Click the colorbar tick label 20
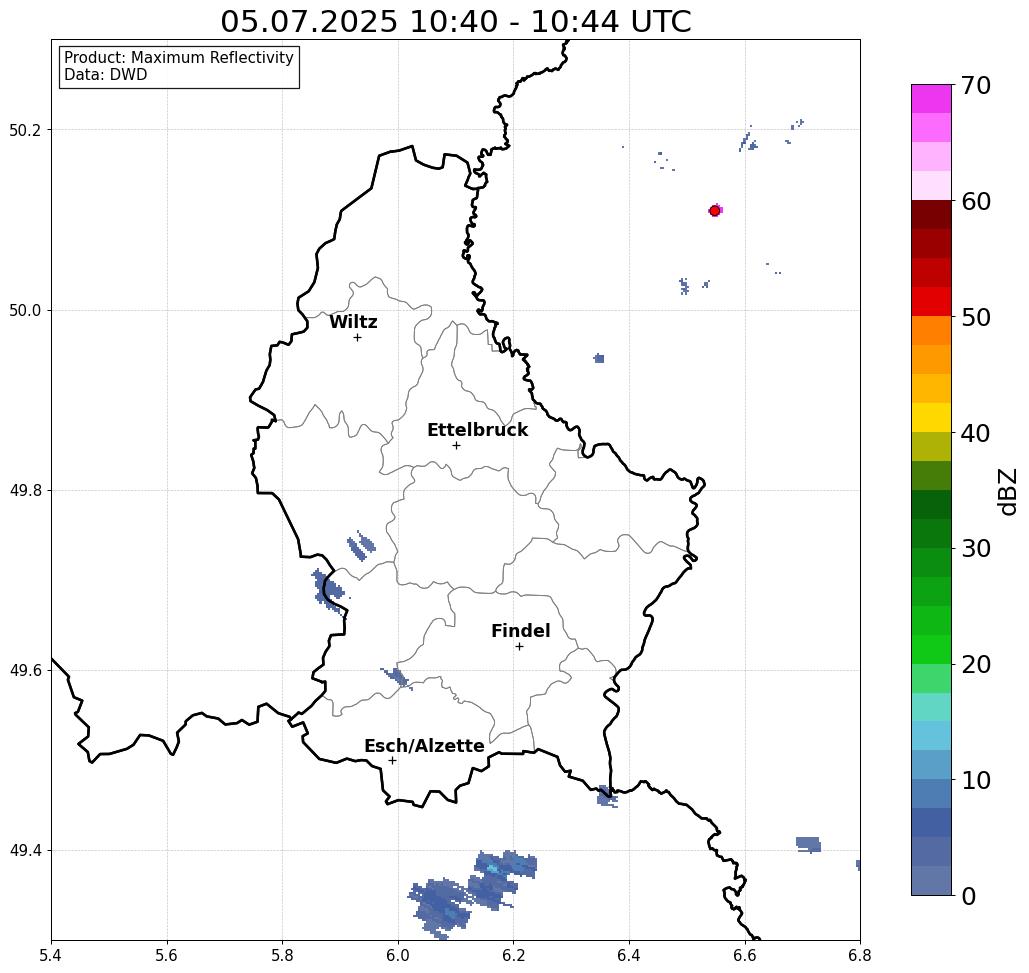The width and height of the screenshot is (1029, 973). pyautogui.click(x=976, y=665)
